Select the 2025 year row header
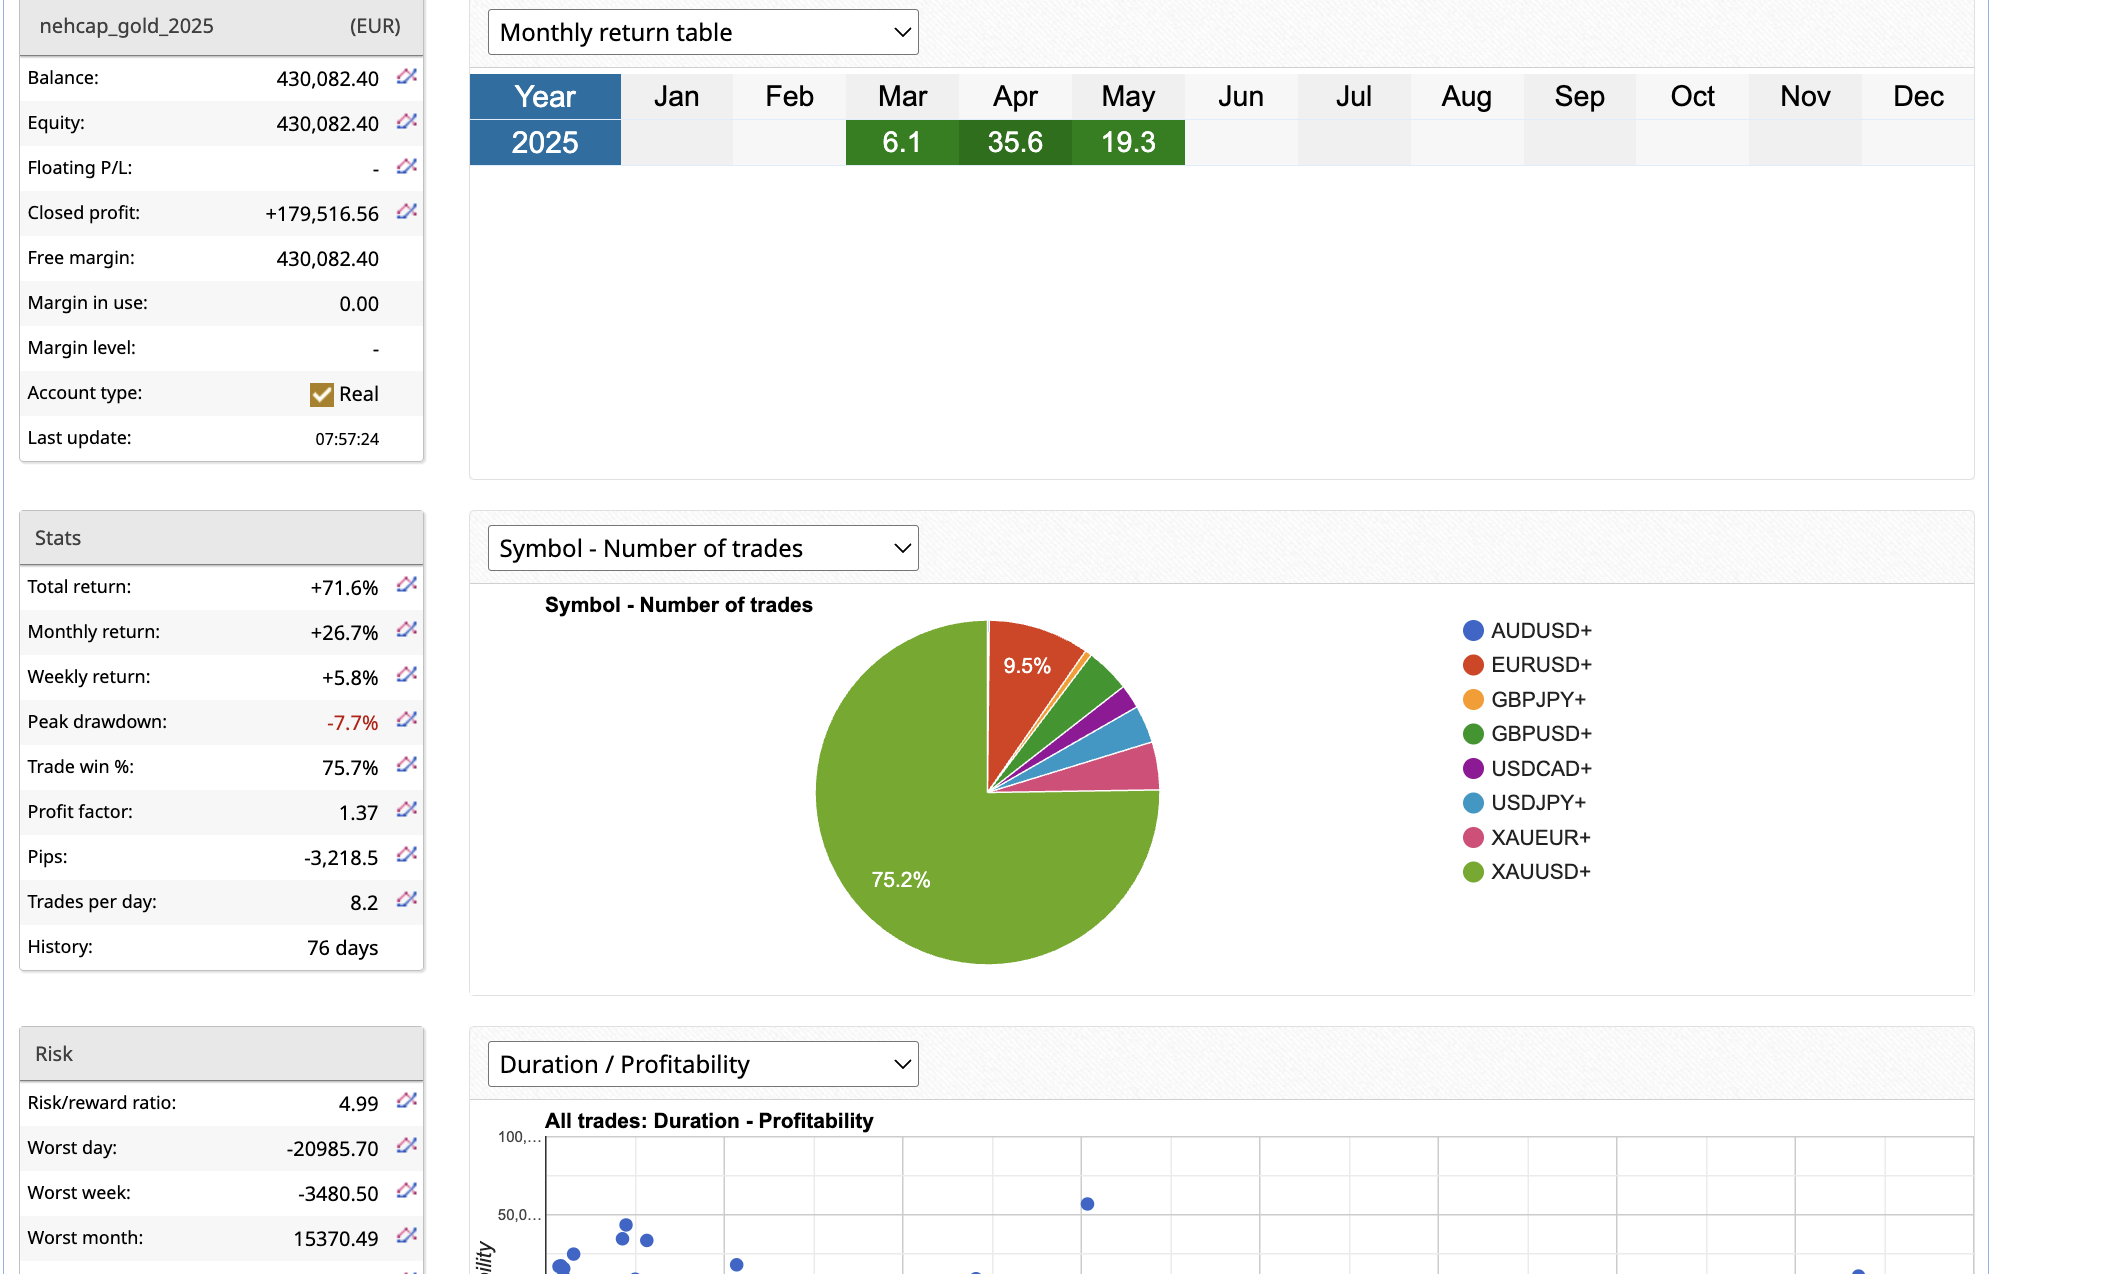 (x=545, y=142)
